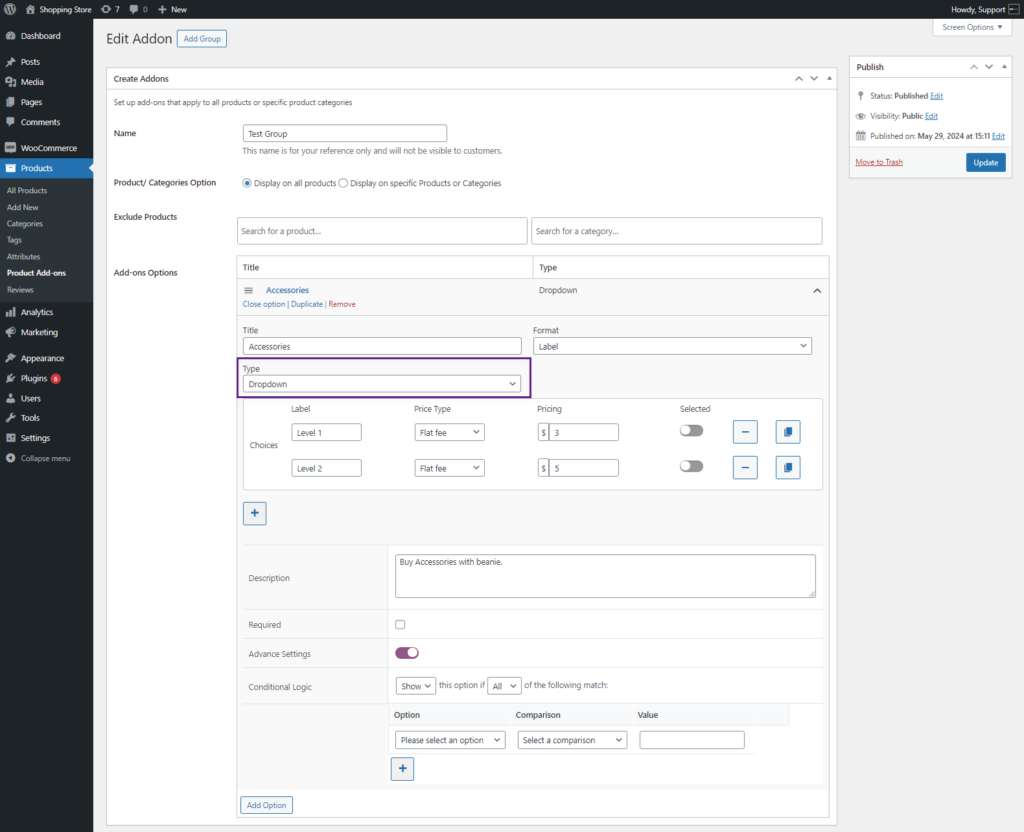Open the Type Dropdown select
The width and height of the screenshot is (1024, 832).
coord(382,384)
